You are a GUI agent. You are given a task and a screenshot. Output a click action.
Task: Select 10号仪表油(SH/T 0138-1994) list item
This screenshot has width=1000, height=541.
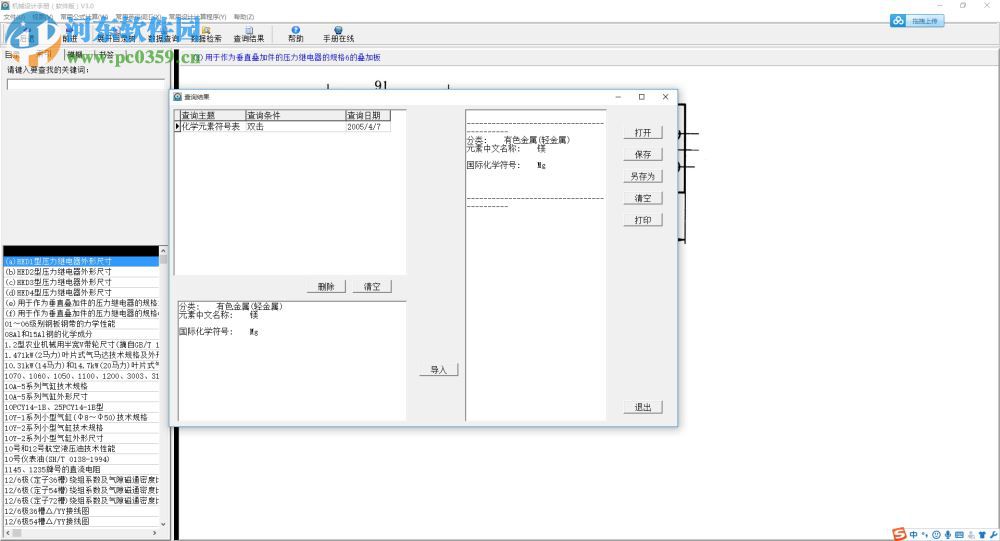81,459
